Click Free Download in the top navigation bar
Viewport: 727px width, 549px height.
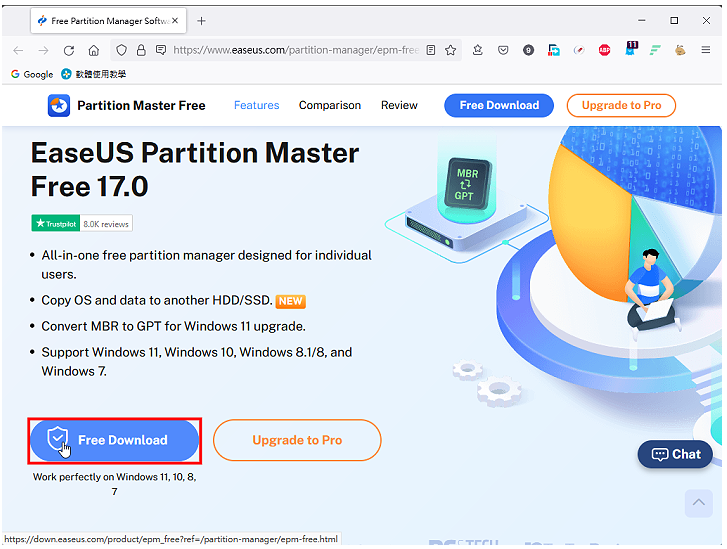[x=499, y=105]
